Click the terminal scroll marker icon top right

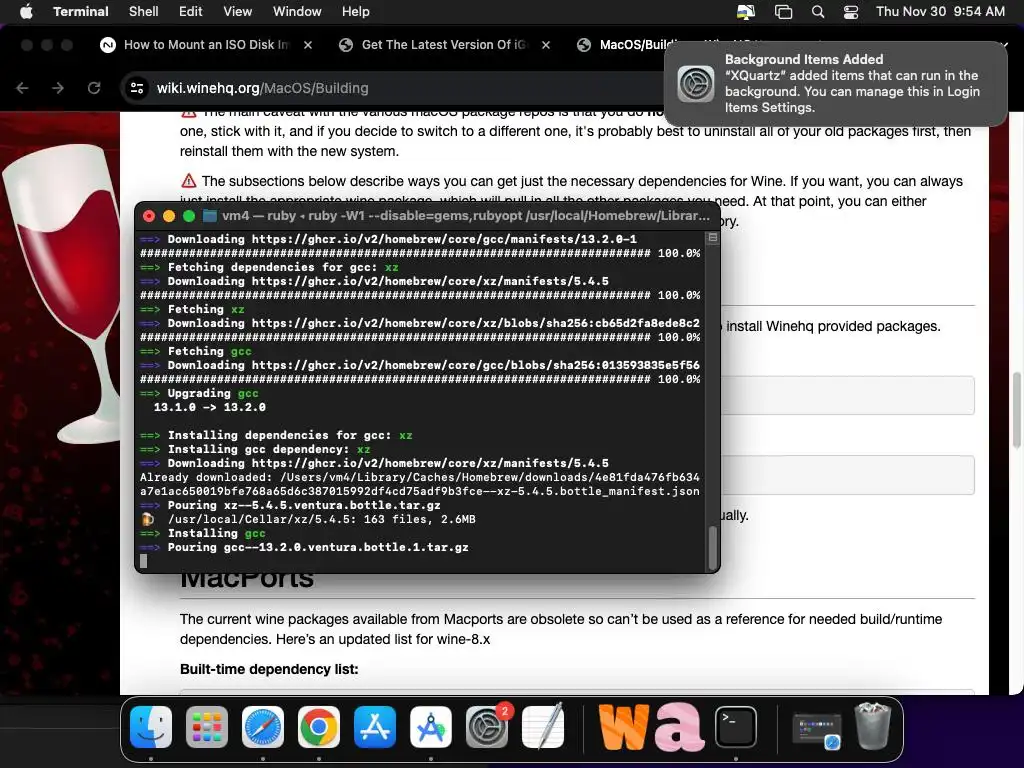point(712,238)
